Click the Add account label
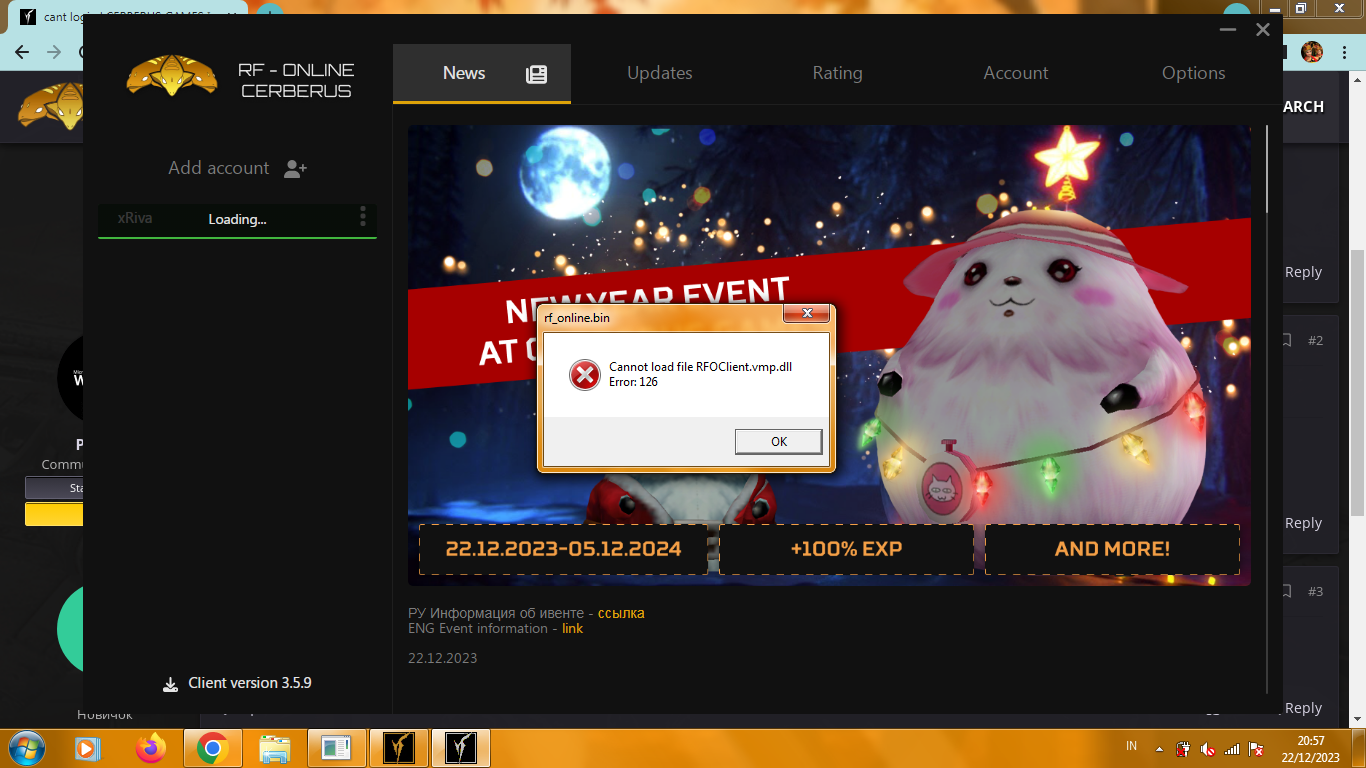Image resolution: width=1366 pixels, height=768 pixels. pos(218,168)
